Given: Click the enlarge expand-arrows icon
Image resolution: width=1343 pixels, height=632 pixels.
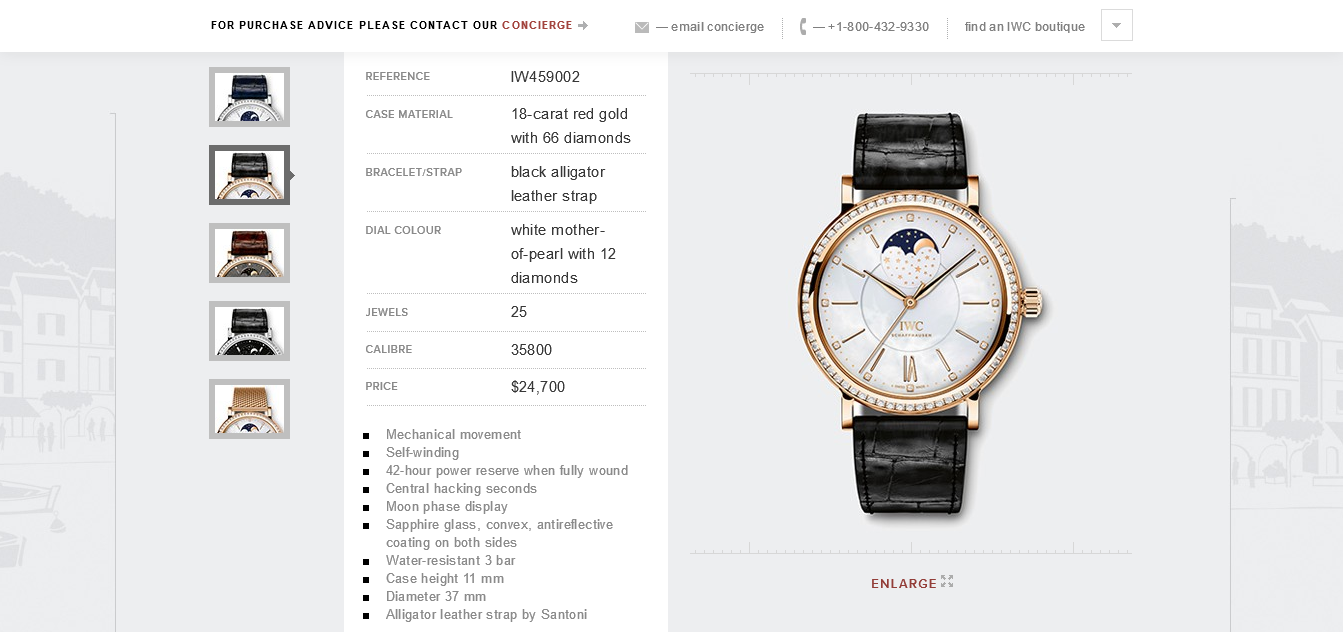Looking at the screenshot, I should 947,581.
